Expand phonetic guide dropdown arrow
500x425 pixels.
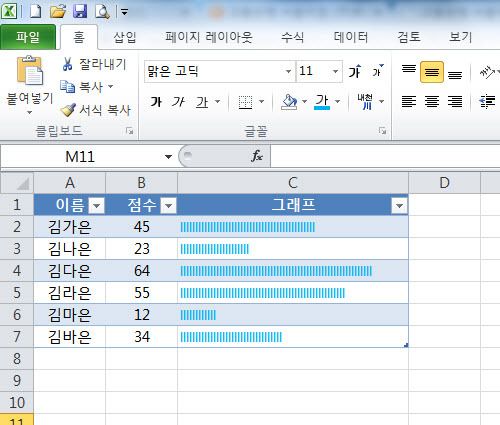click(x=382, y=101)
